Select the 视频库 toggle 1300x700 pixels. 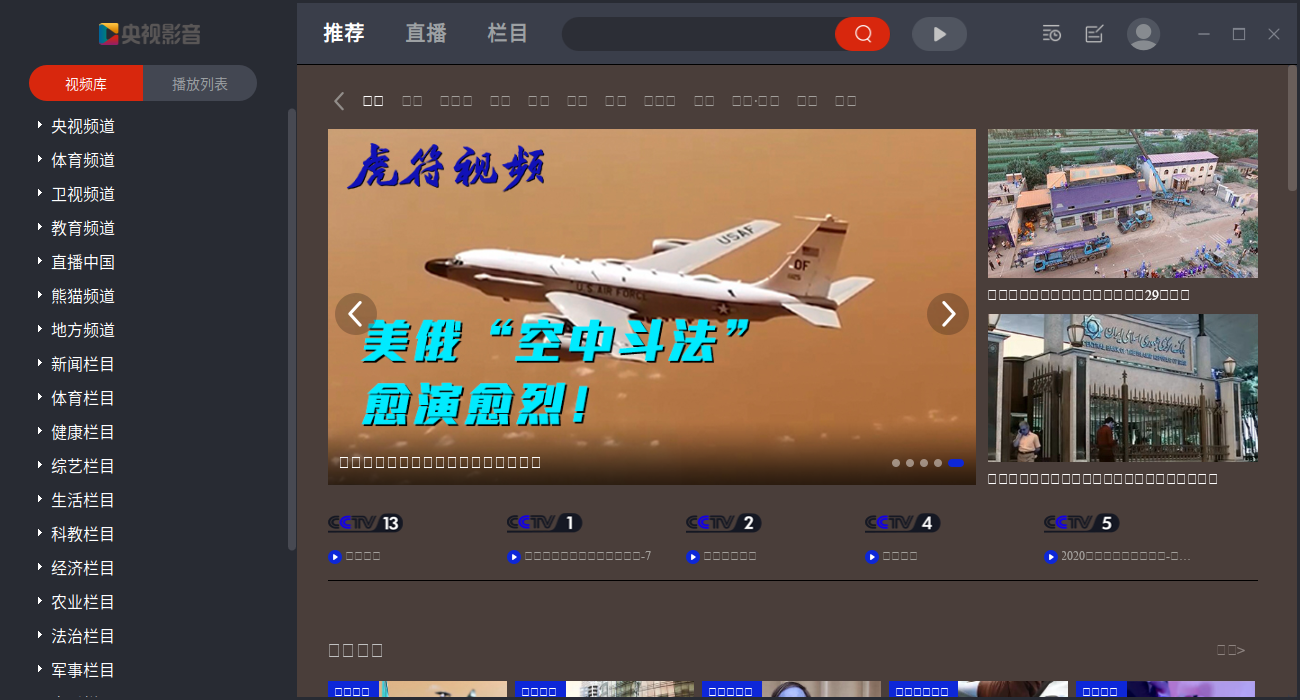coord(86,84)
